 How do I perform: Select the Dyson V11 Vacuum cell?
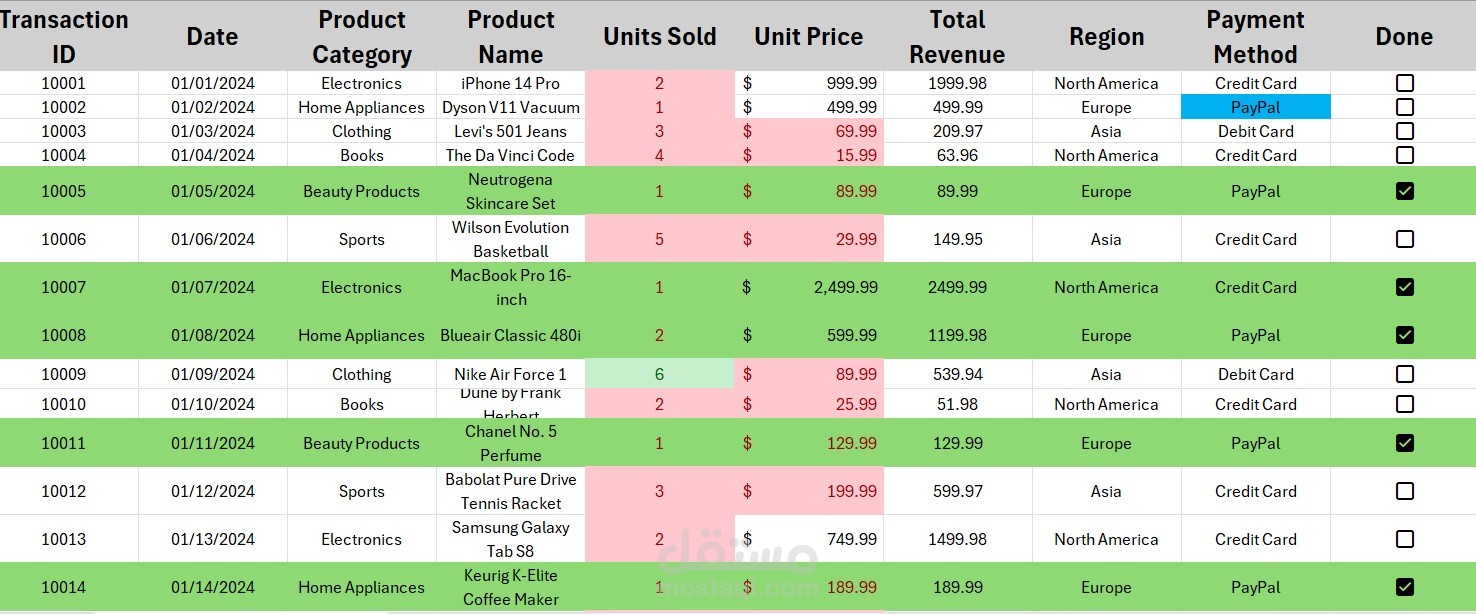point(510,107)
